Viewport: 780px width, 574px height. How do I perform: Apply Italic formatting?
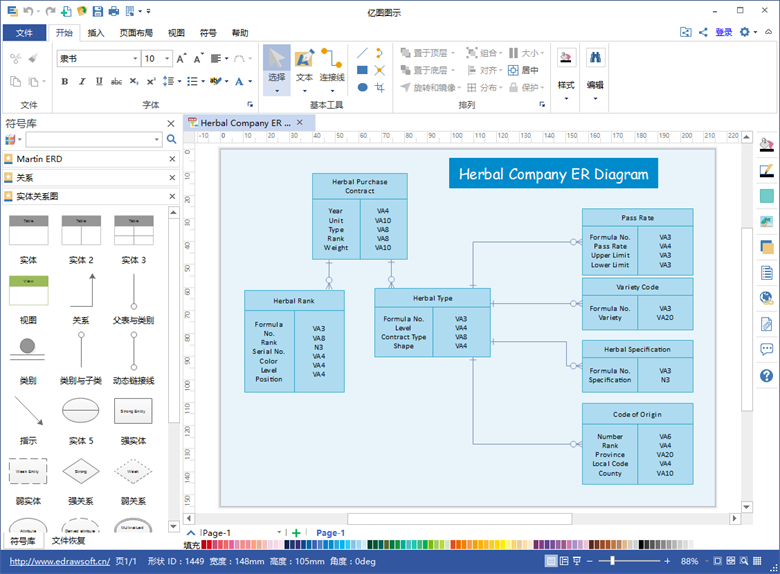pyautogui.click(x=82, y=81)
